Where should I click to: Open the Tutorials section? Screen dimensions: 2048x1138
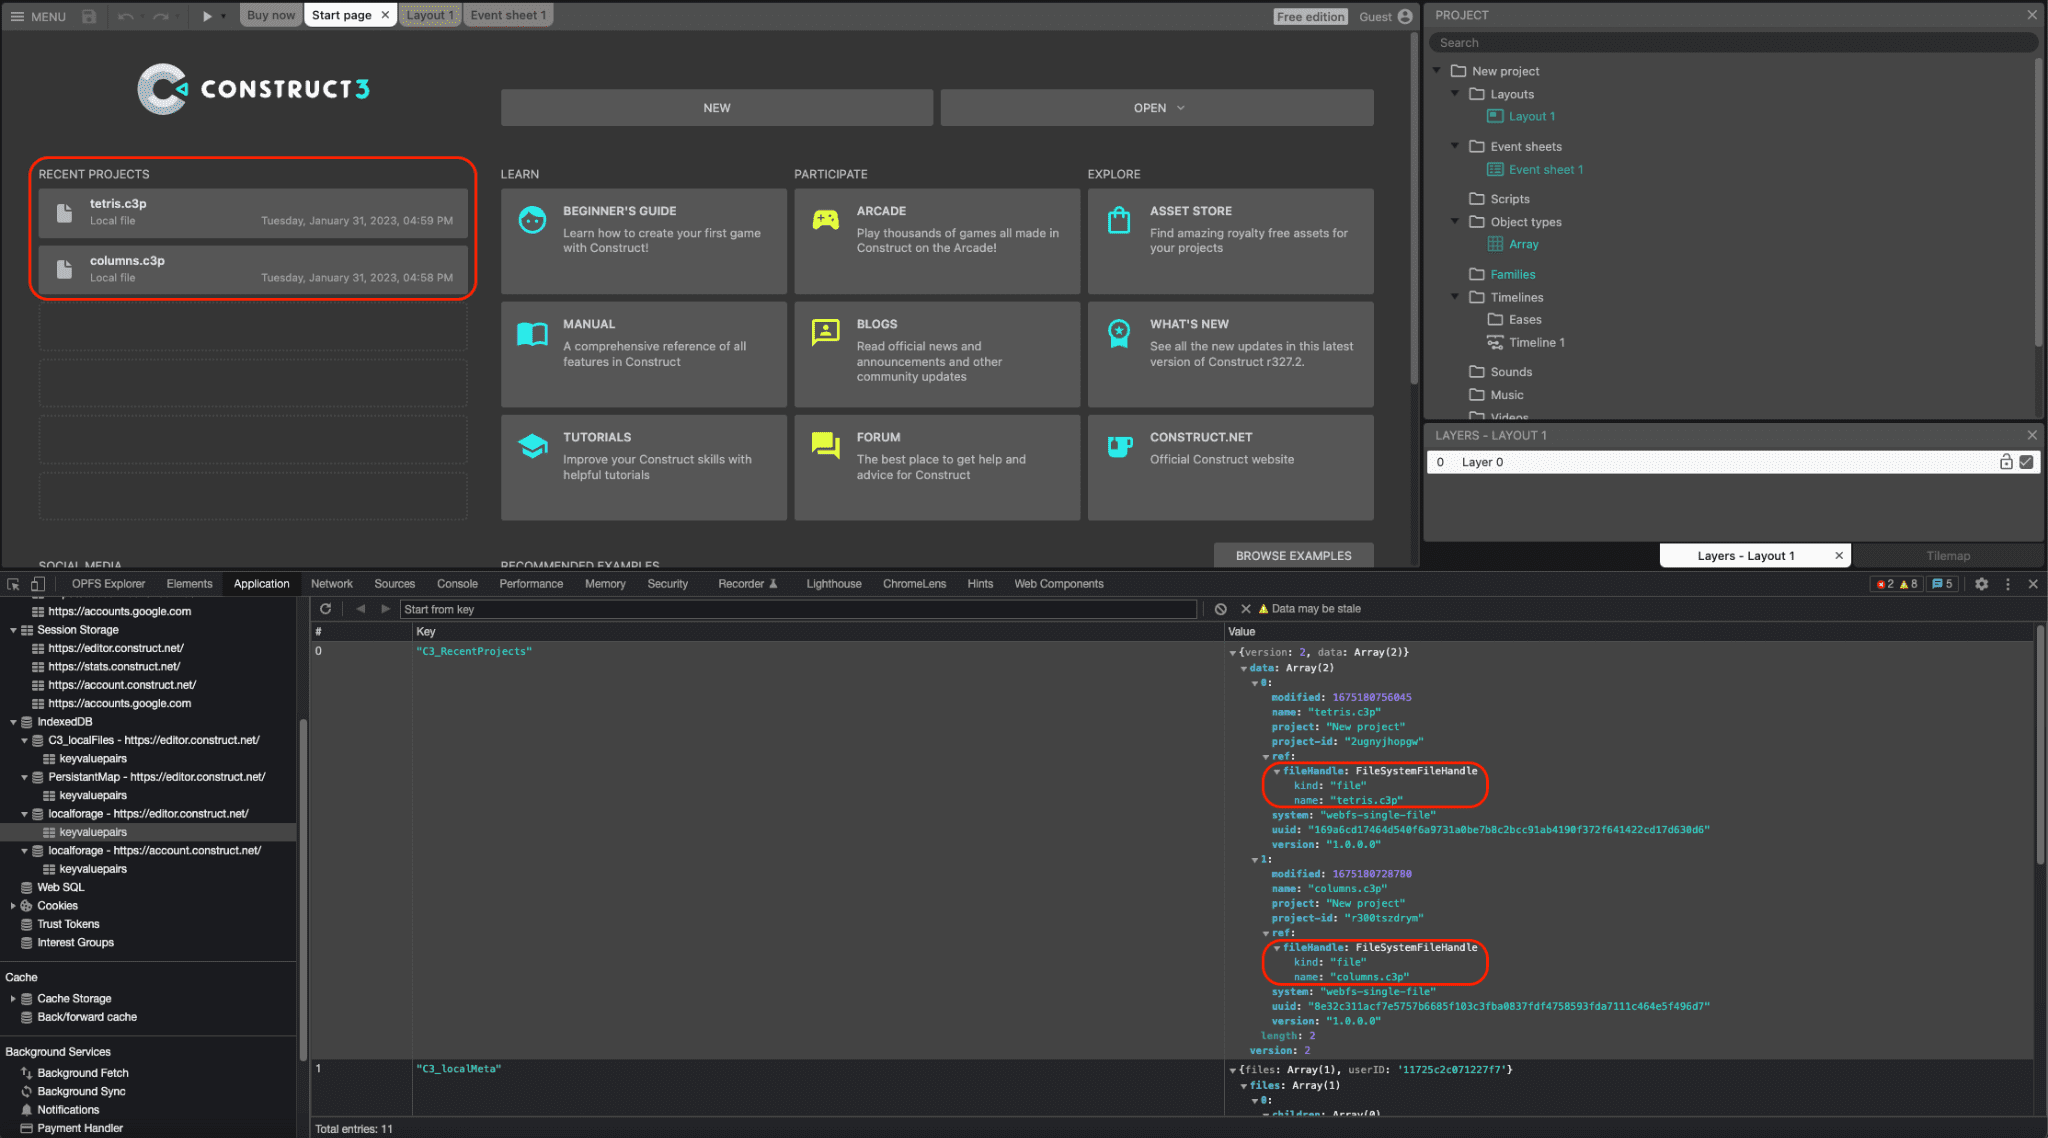[x=643, y=455]
